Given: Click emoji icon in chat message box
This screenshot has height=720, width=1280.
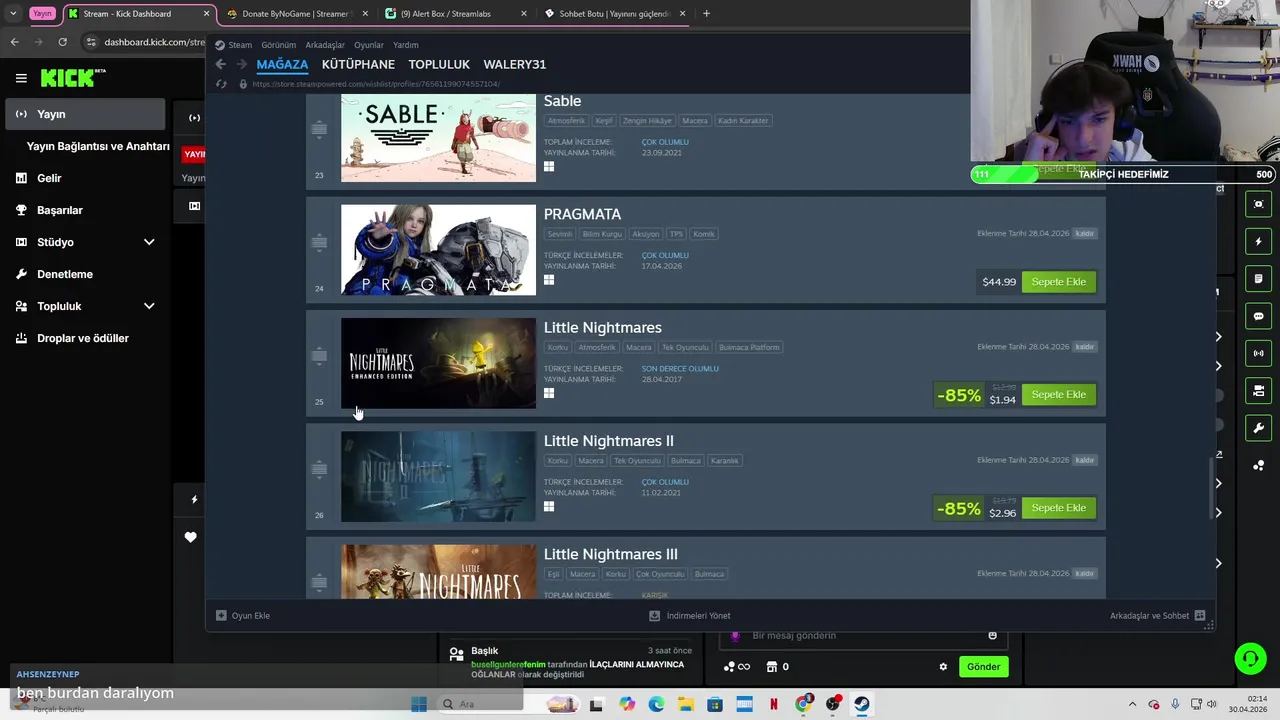Looking at the screenshot, I should tap(992, 635).
